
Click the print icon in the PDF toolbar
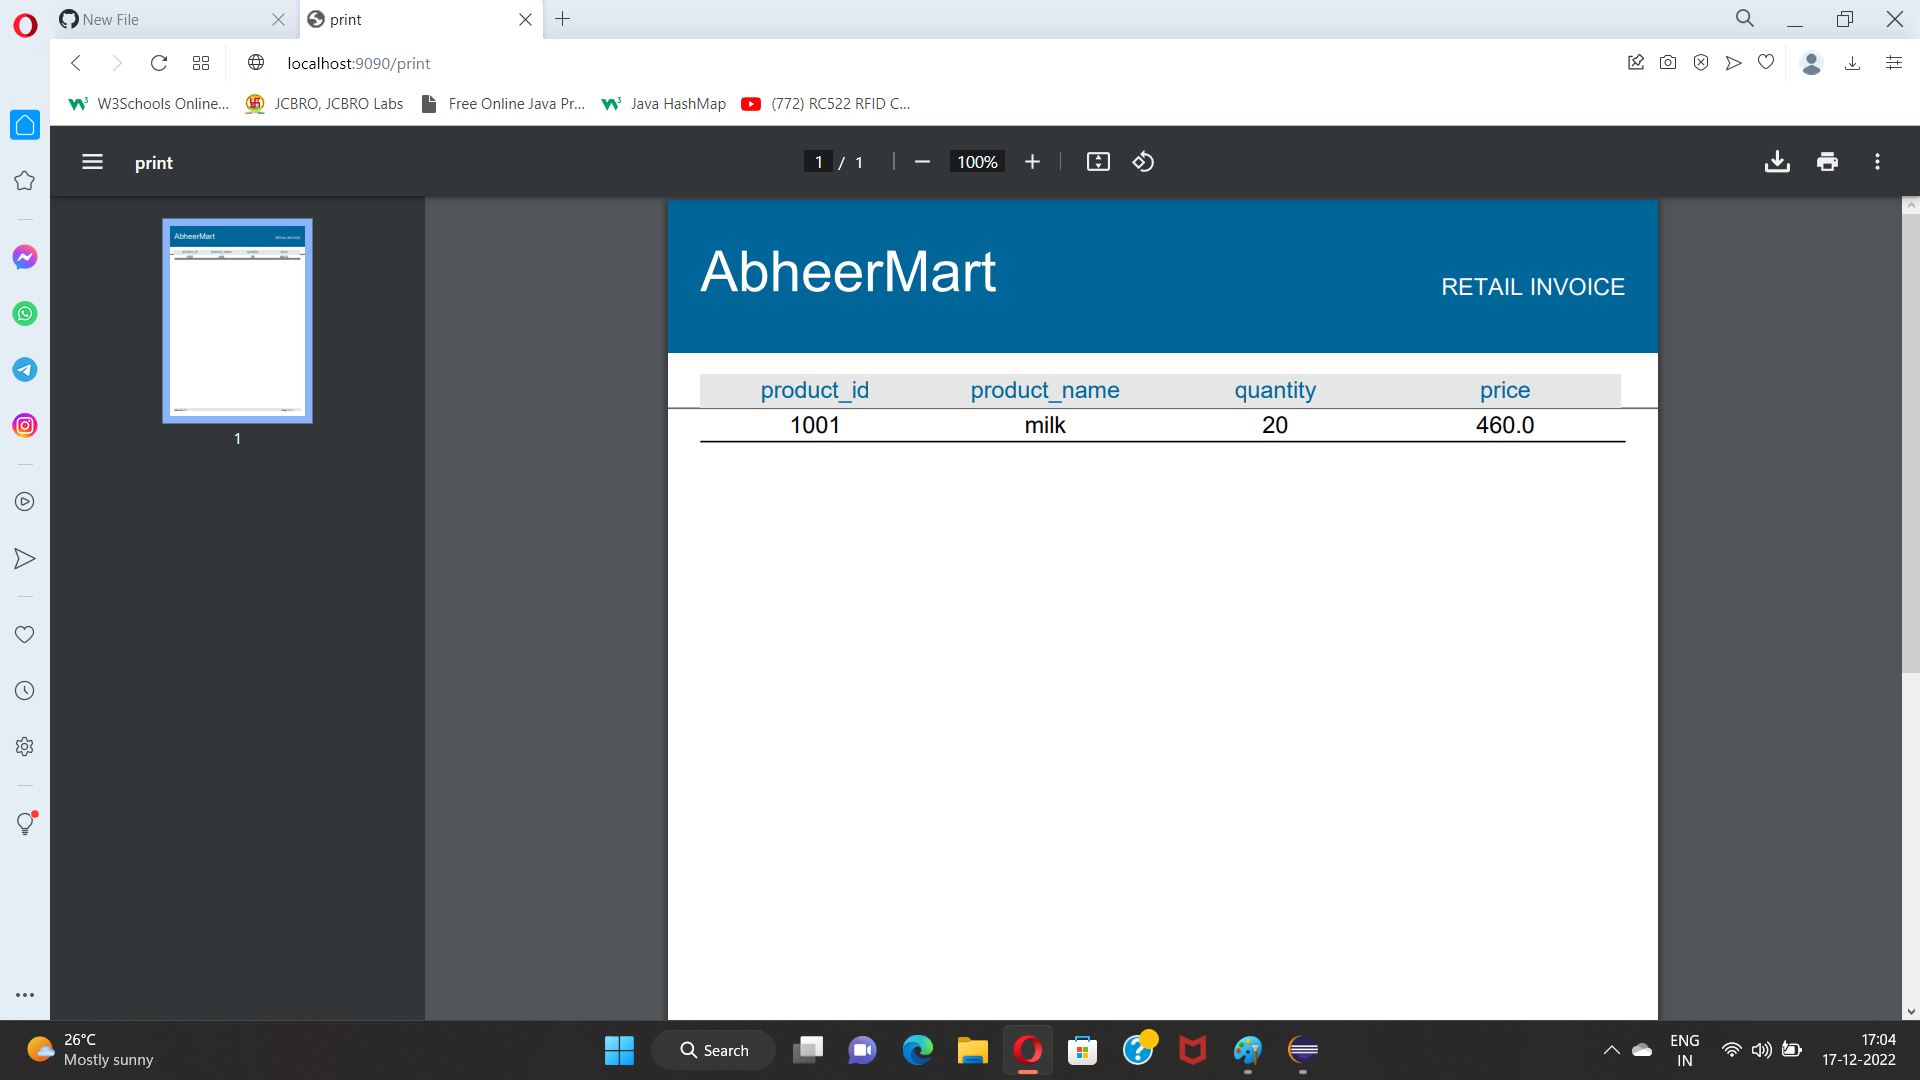click(x=1828, y=161)
